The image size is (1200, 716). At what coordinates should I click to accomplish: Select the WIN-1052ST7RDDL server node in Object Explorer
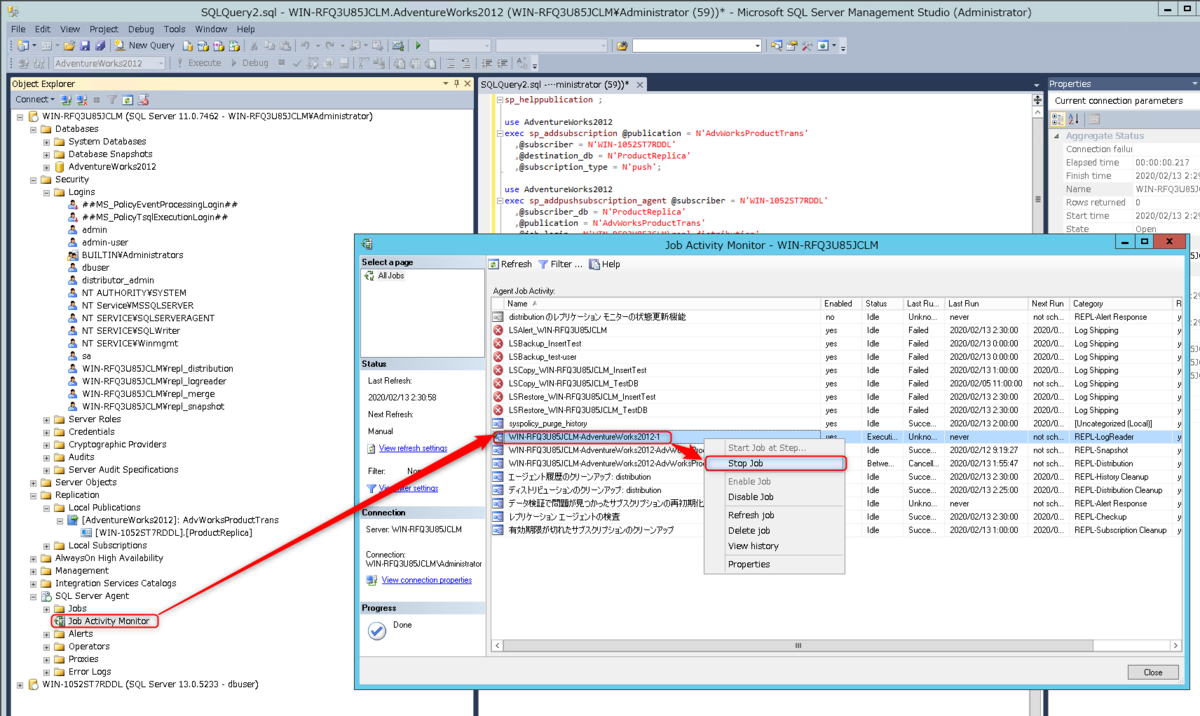(152, 684)
